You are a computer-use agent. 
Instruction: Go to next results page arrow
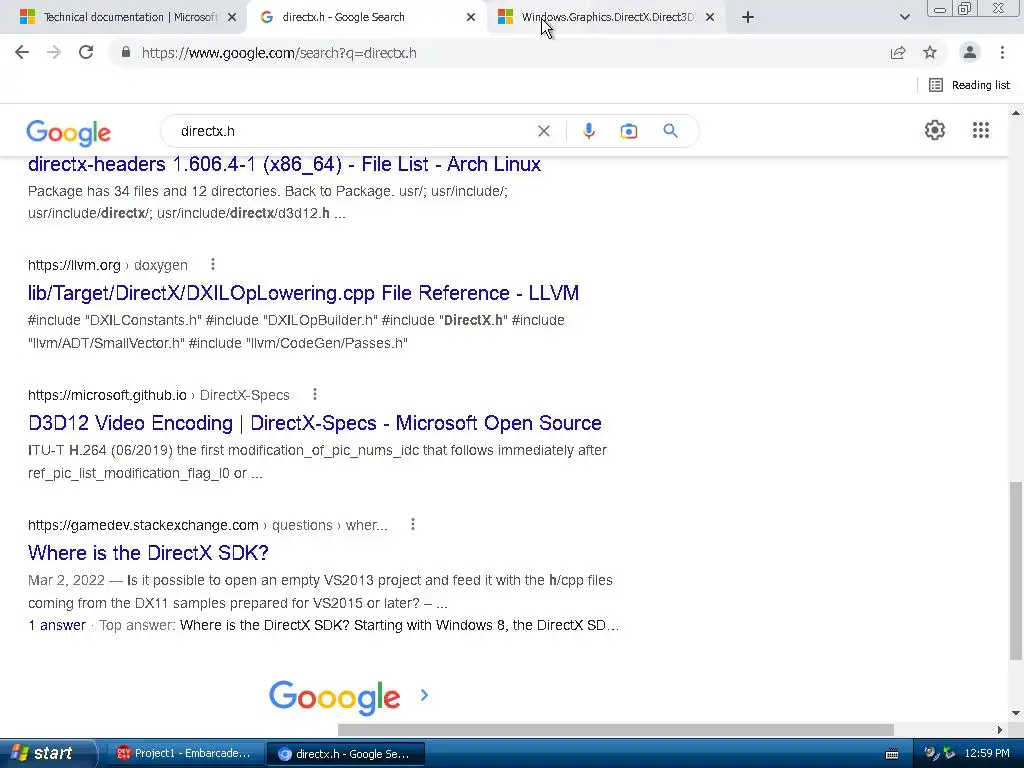pos(424,695)
